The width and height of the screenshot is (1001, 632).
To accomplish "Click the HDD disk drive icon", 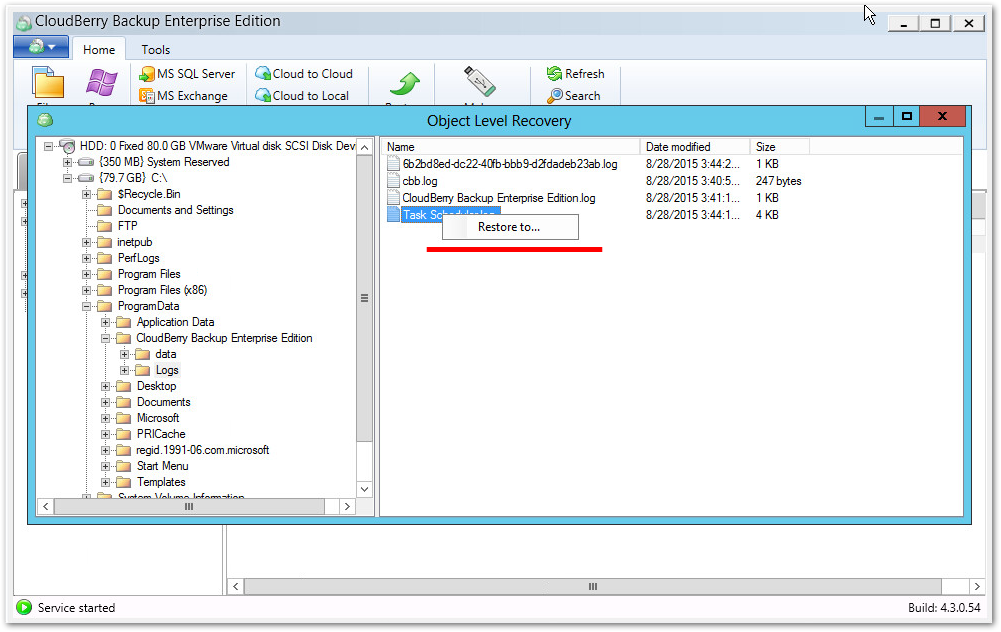I will (x=68, y=146).
